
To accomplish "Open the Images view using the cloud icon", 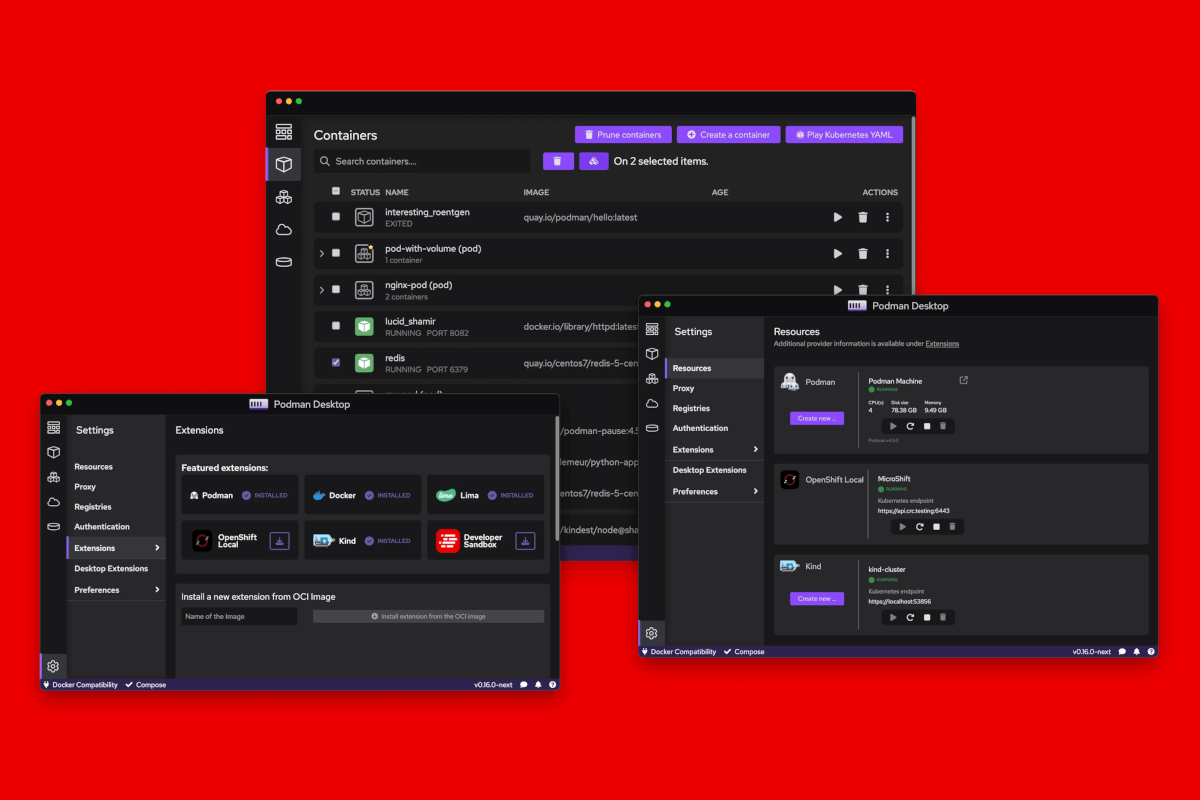I will click(x=284, y=229).
